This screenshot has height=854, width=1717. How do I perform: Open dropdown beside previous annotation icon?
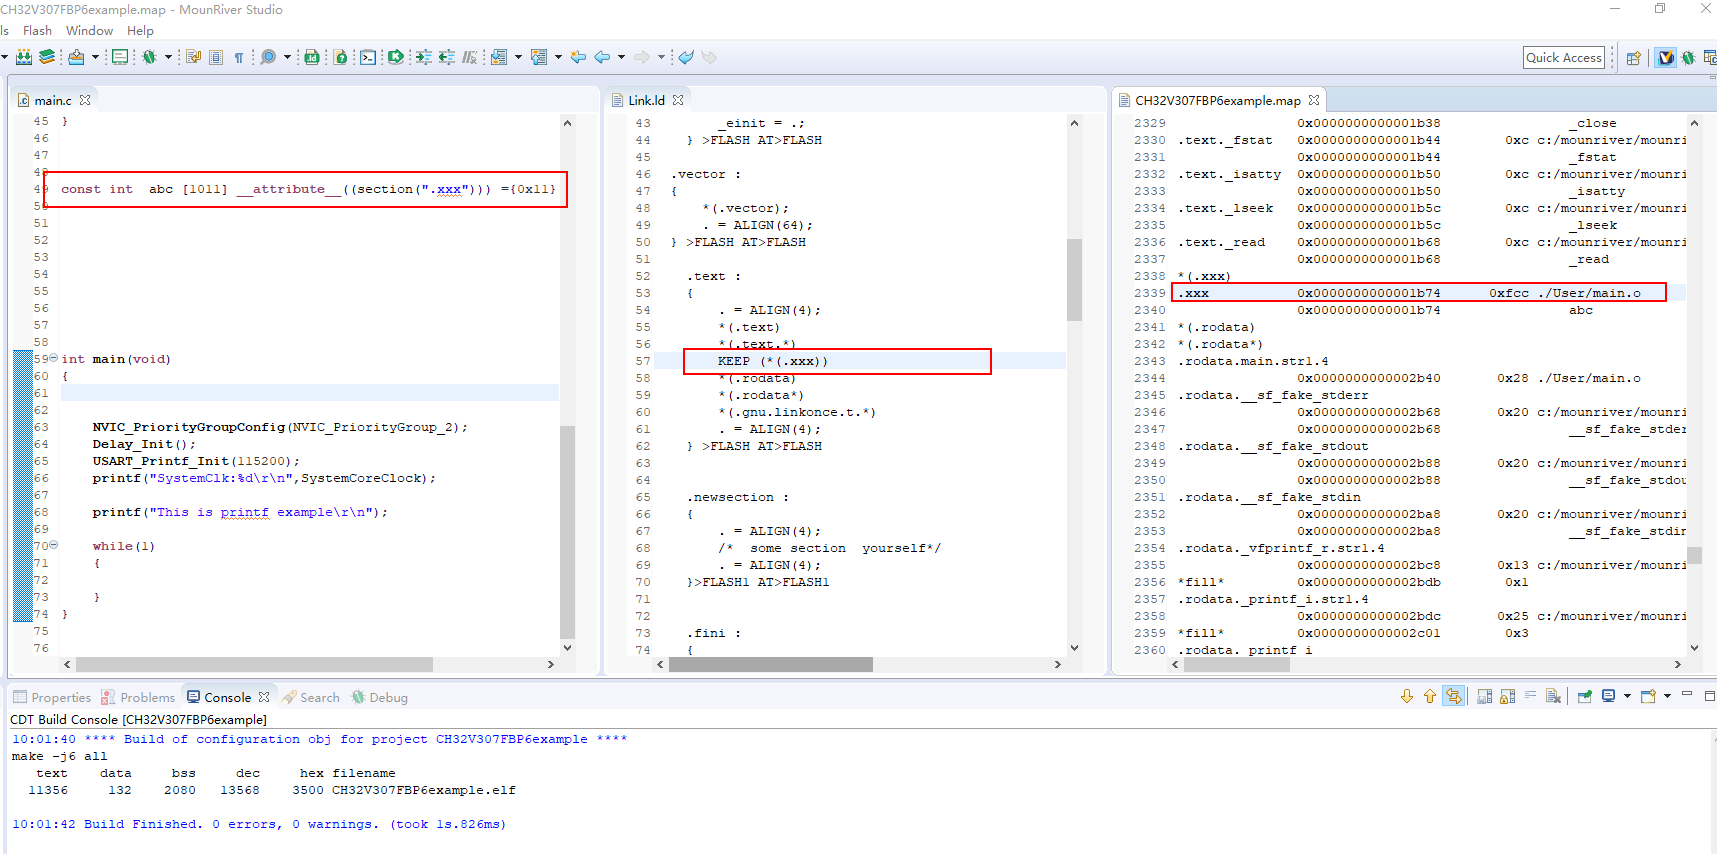558,57
